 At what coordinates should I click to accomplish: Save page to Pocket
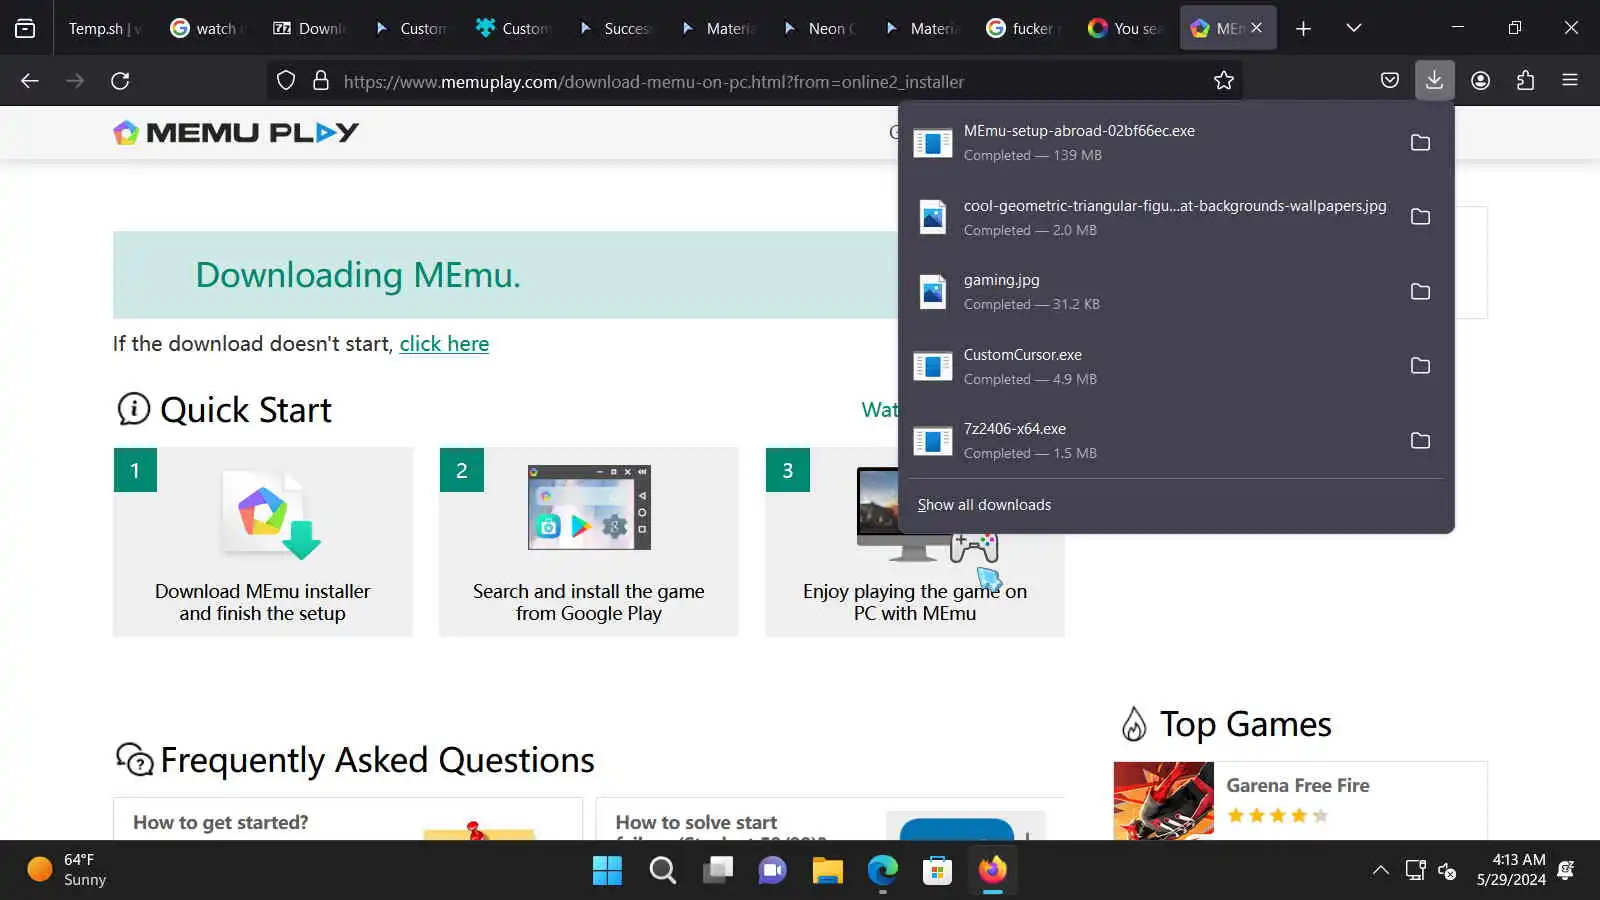pos(1390,81)
